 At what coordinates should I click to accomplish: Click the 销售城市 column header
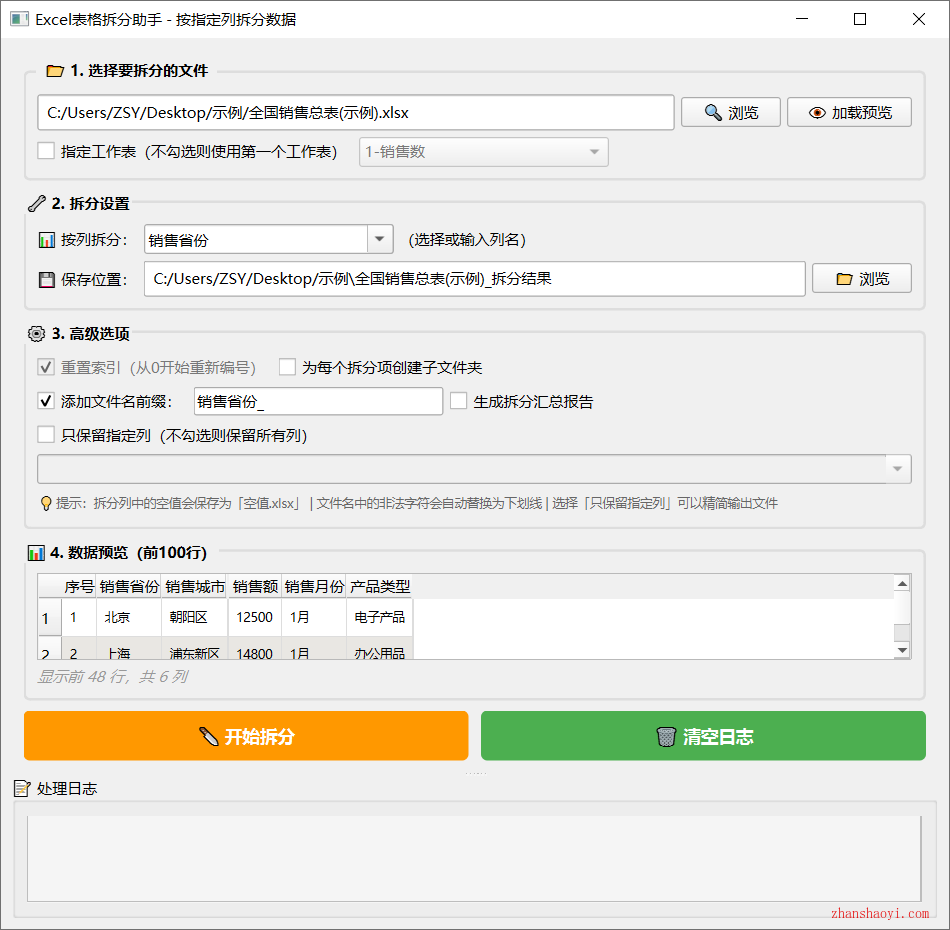coord(194,586)
